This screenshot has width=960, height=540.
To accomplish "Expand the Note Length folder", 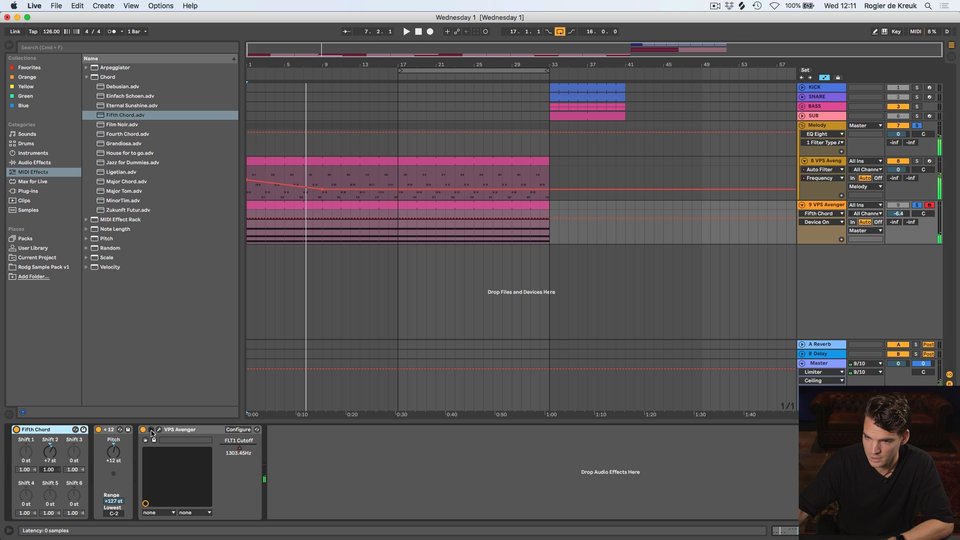I will [86, 229].
